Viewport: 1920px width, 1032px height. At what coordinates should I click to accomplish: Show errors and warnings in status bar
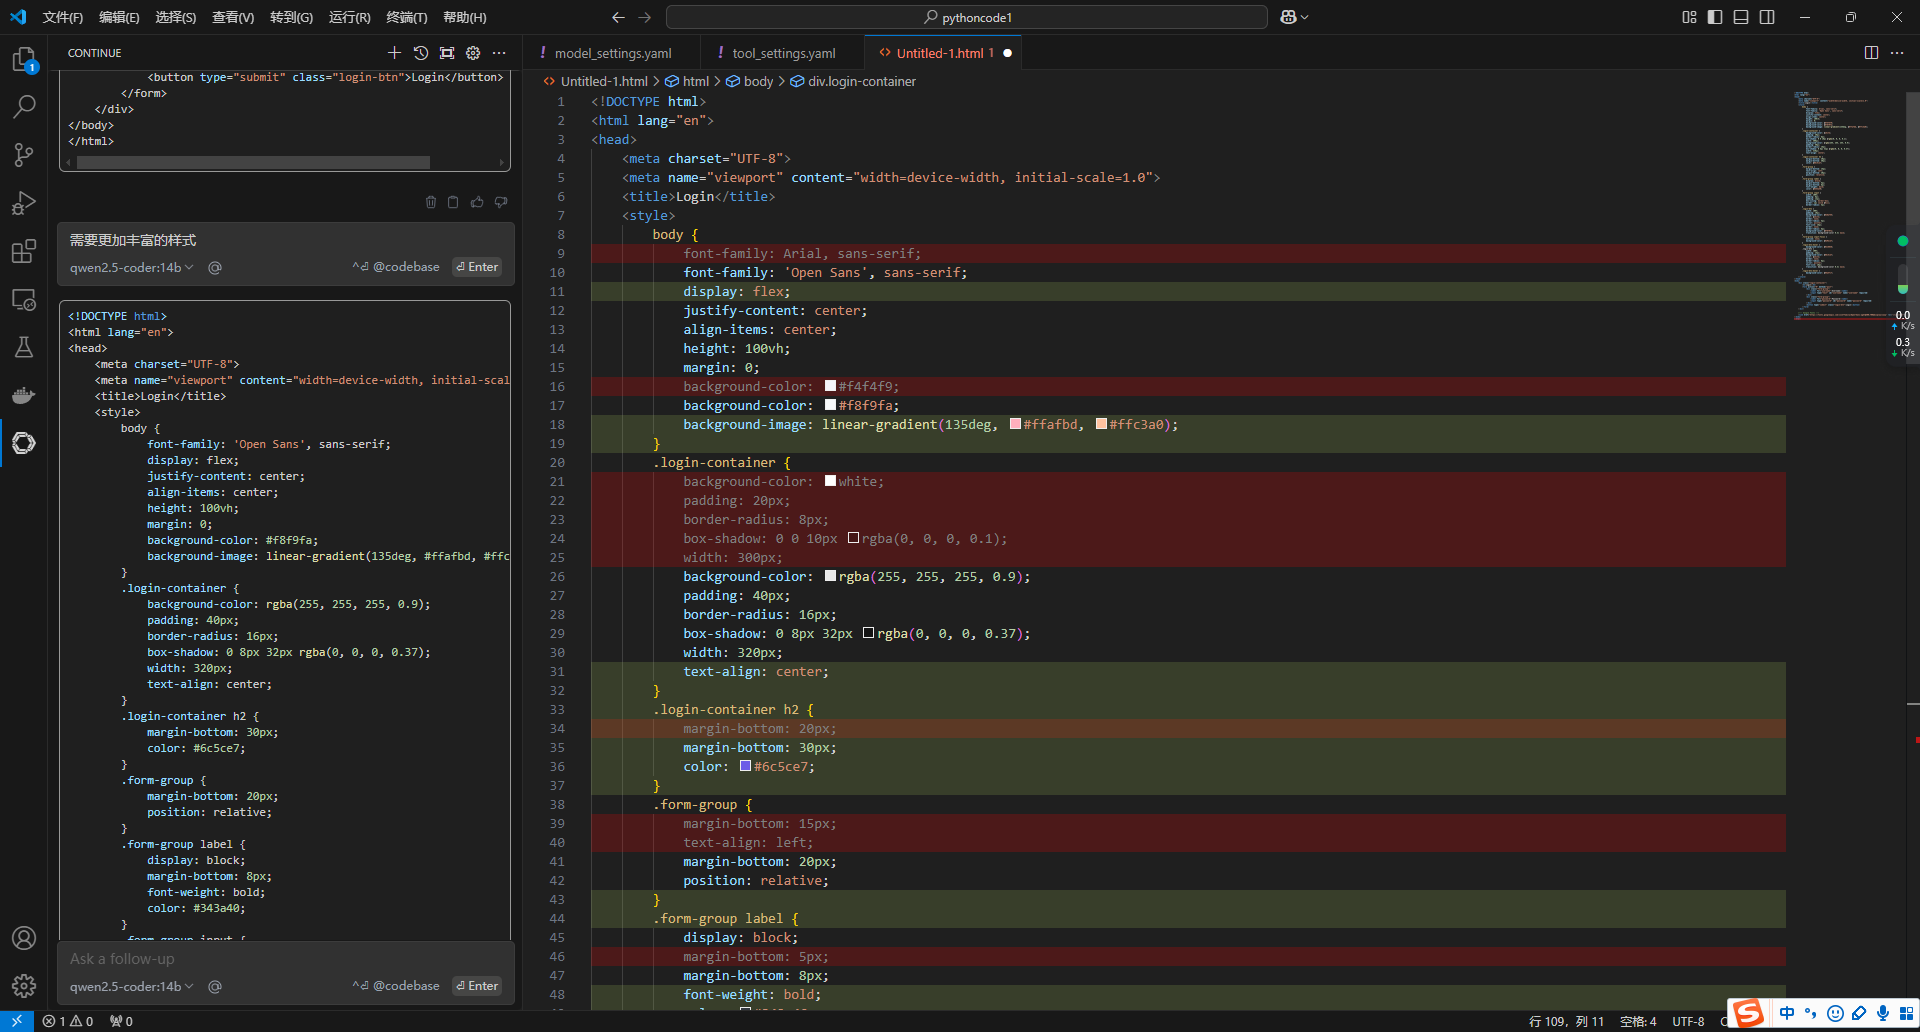click(68, 1021)
